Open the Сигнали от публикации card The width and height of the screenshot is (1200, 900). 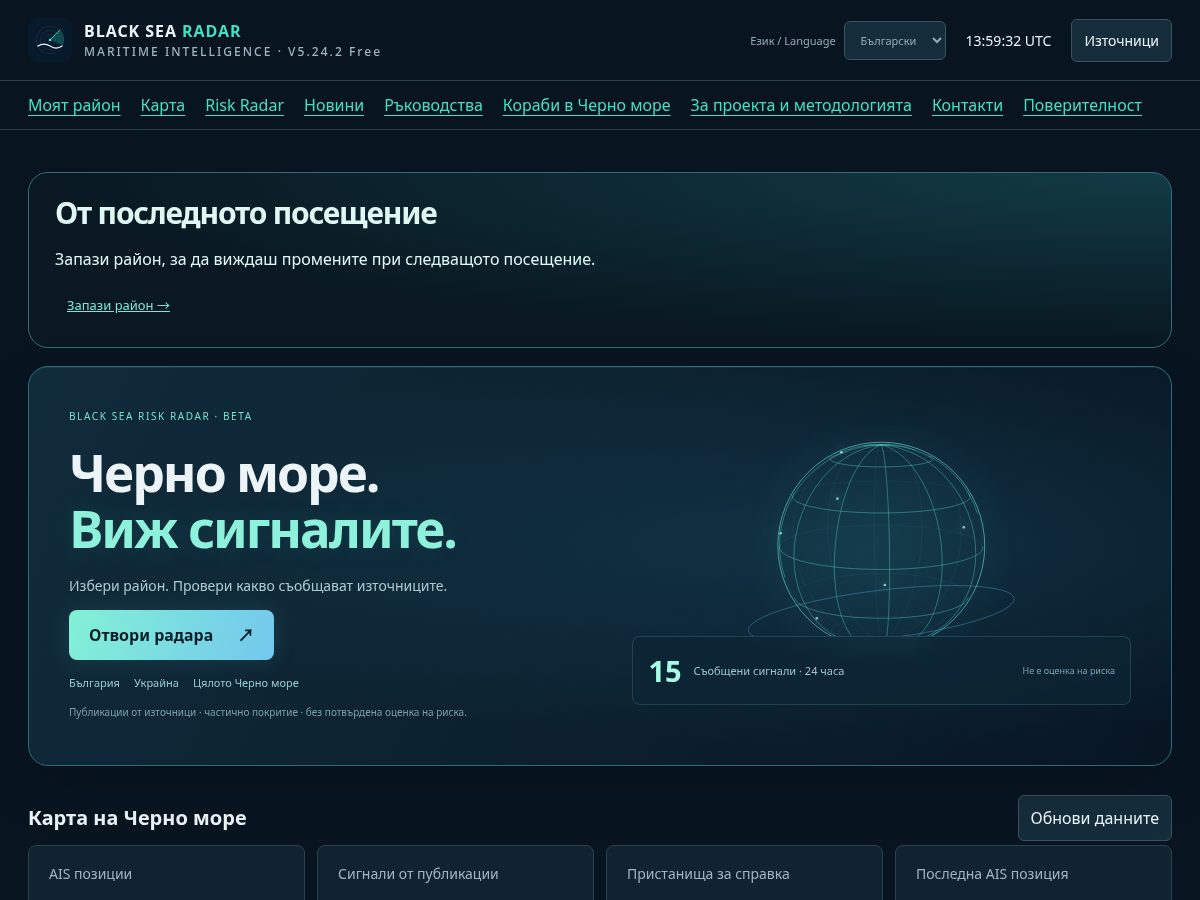[455, 873]
